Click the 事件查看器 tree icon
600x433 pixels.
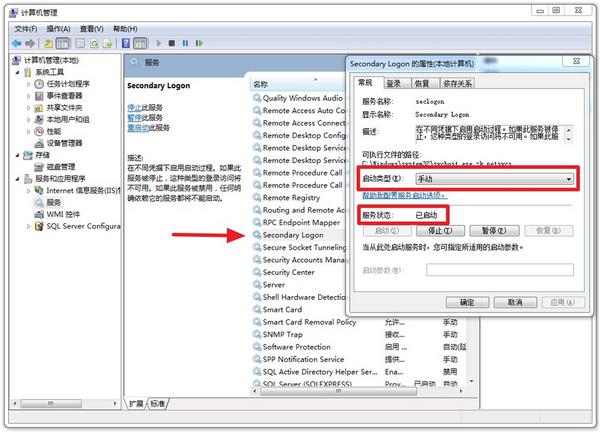[39, 96]
